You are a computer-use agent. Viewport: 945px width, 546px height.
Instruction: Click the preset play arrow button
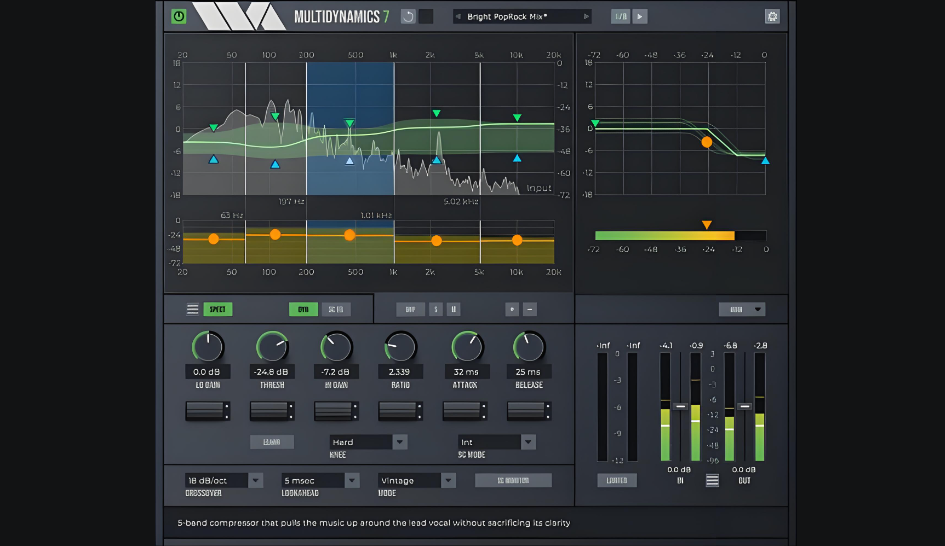[x=640, y=16]
